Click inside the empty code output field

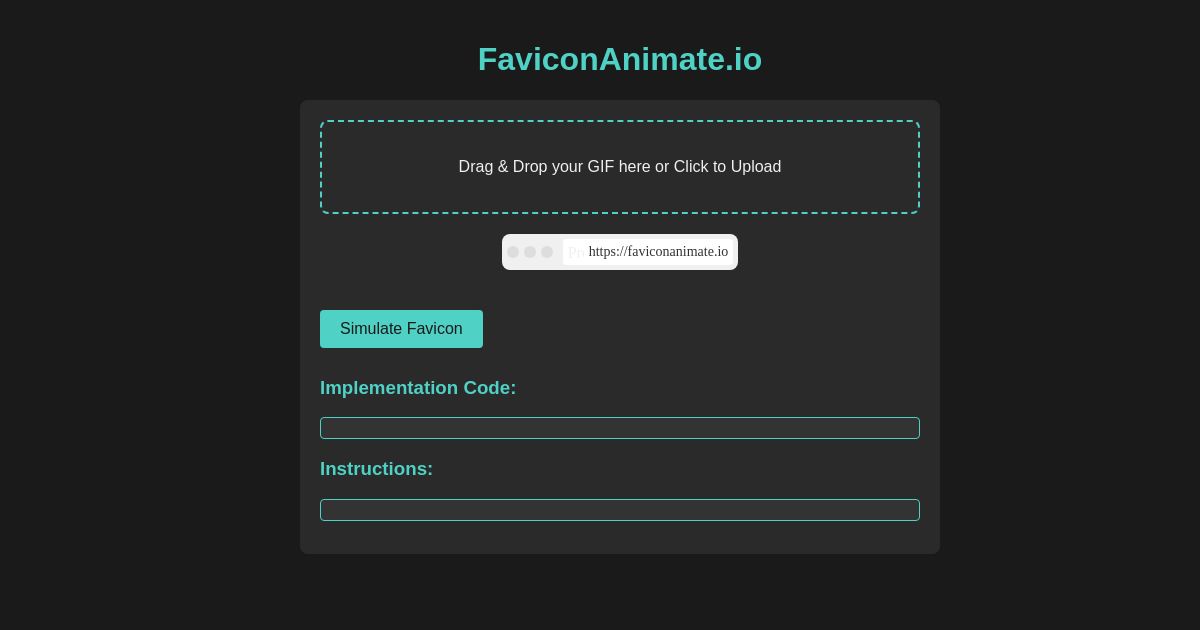(620, 428)
